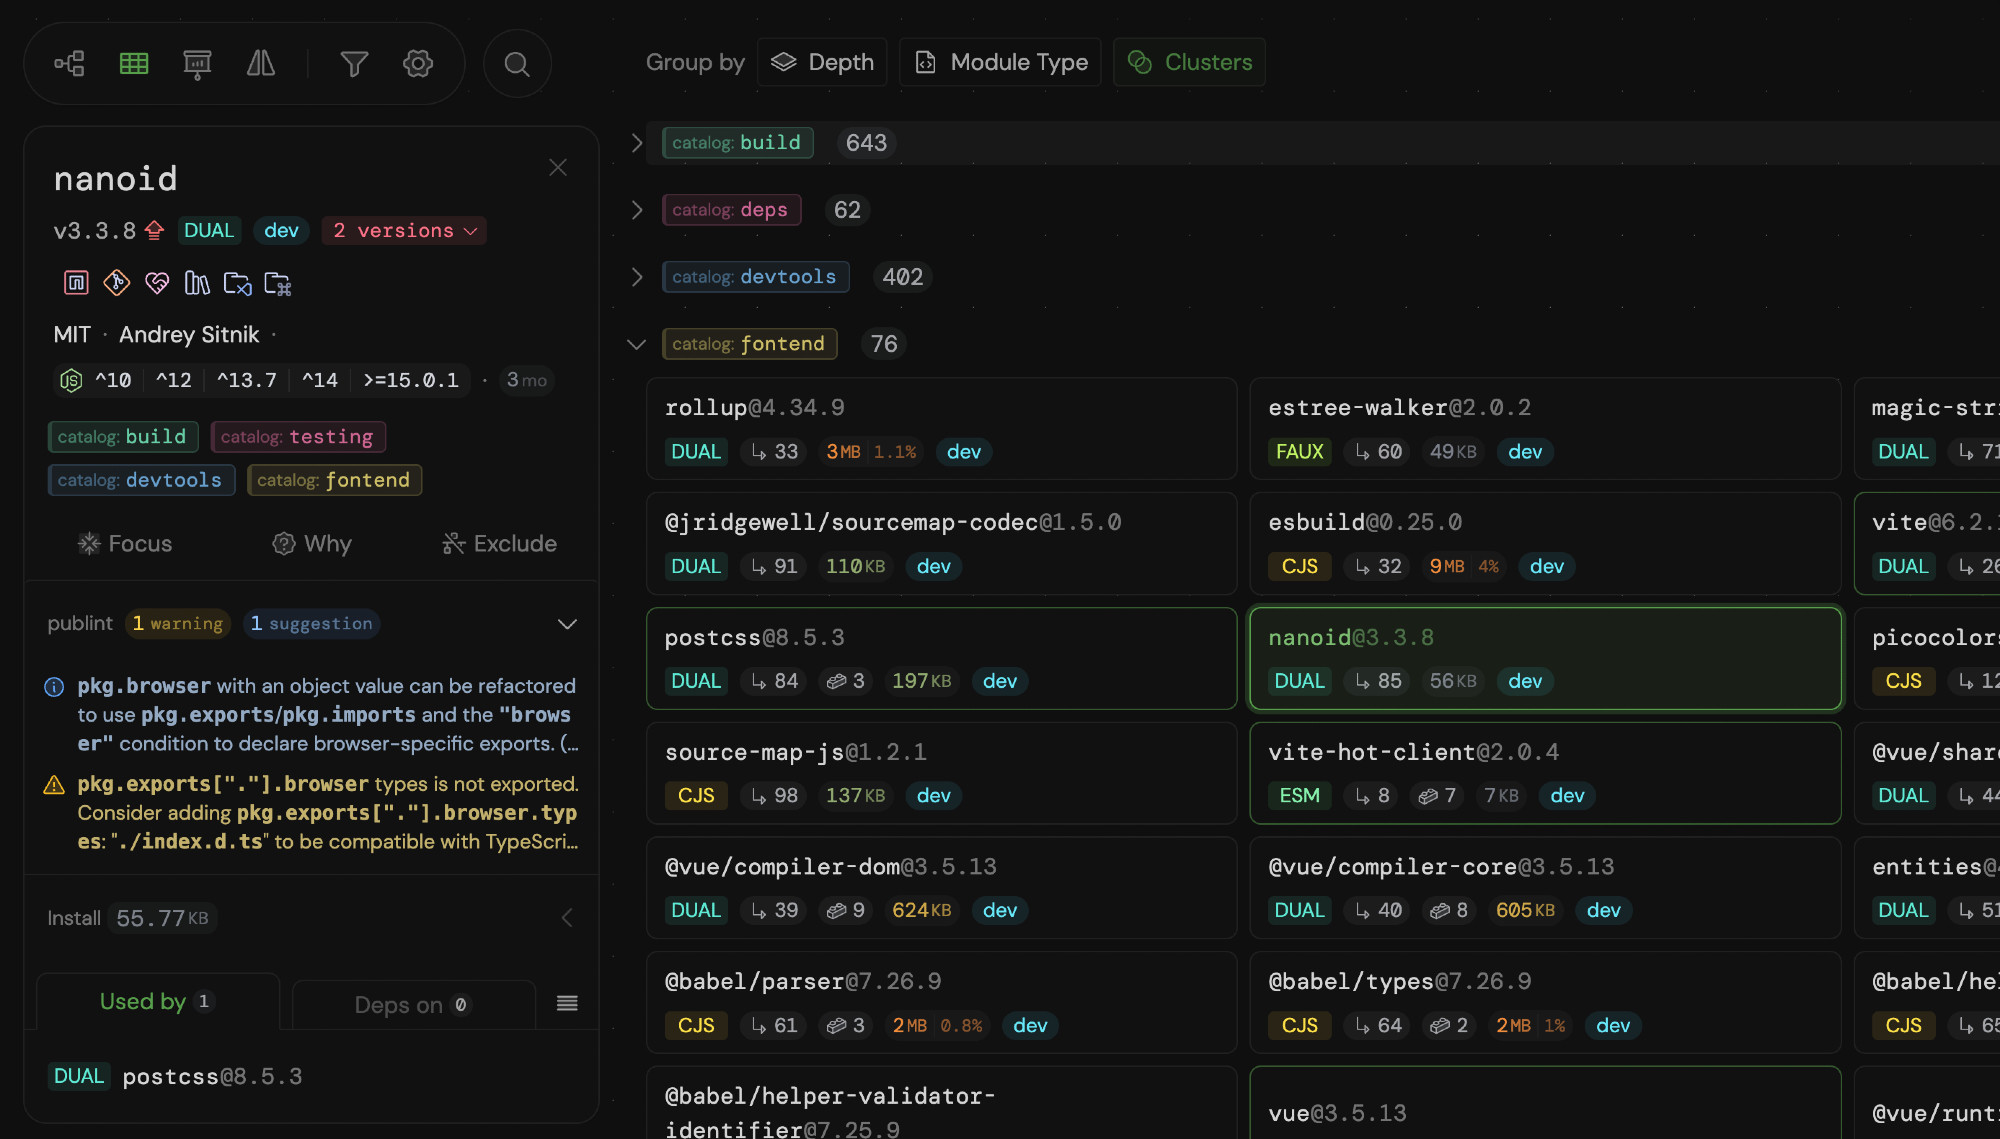Collapse the catalog: fontend group
Image resolution: width=2000 pixels, height=1139 pixels.
click(637, 344)
